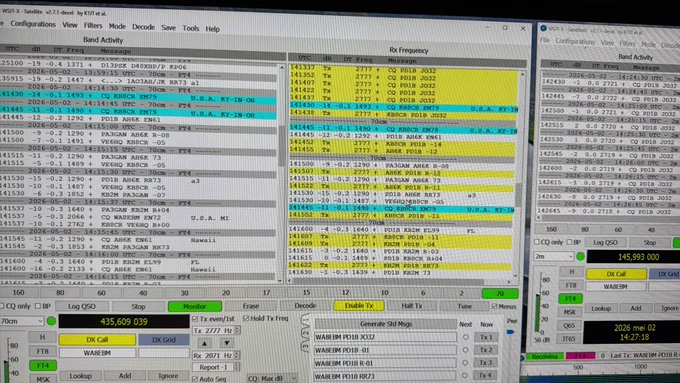680x383 pixels.
Task: Click the Erase button
Action: (x=251, y=306)
